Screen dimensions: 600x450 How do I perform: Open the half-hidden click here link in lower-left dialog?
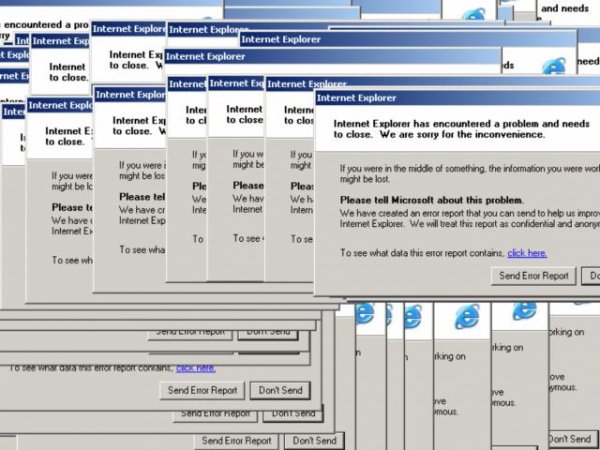[196, 368]
